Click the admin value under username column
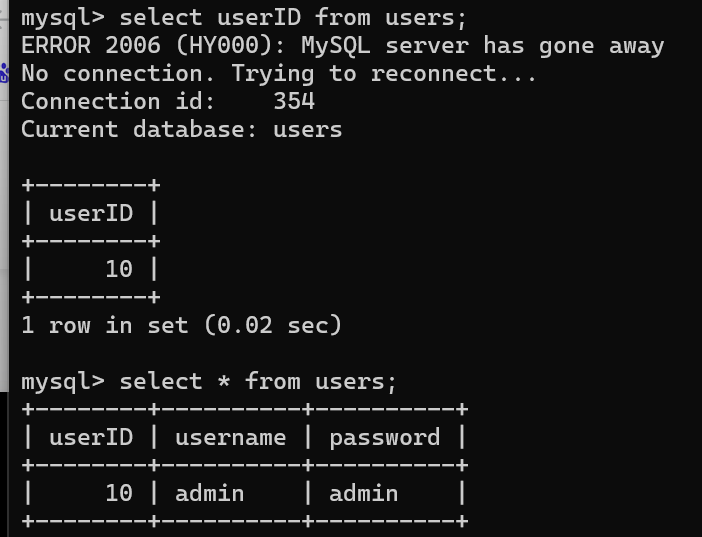 pos(209,494)
